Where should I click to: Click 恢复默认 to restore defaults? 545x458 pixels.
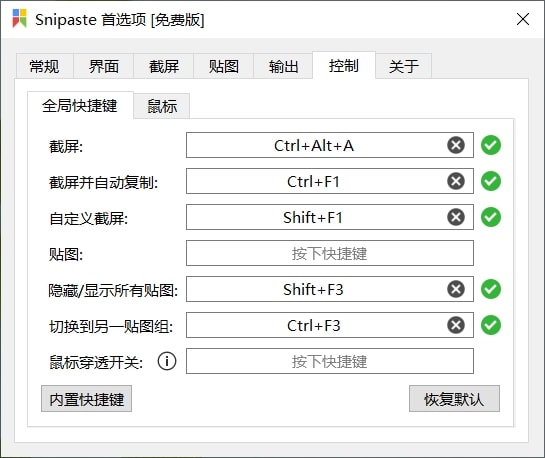click(454, 399)
